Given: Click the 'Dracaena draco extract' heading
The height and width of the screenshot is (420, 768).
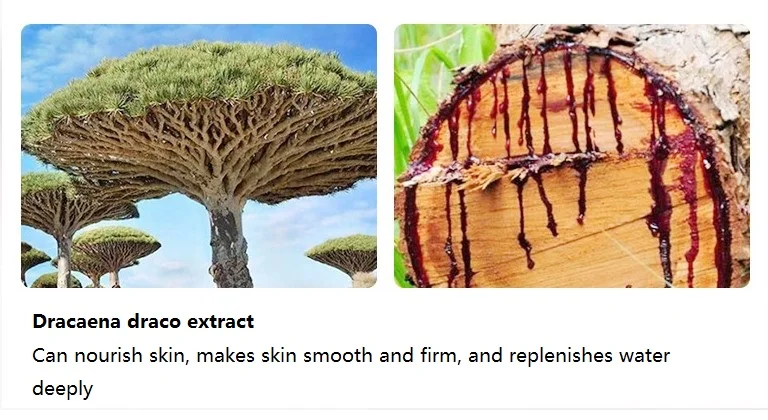Looking at the screenshot, I should click(x=143, y=321).
